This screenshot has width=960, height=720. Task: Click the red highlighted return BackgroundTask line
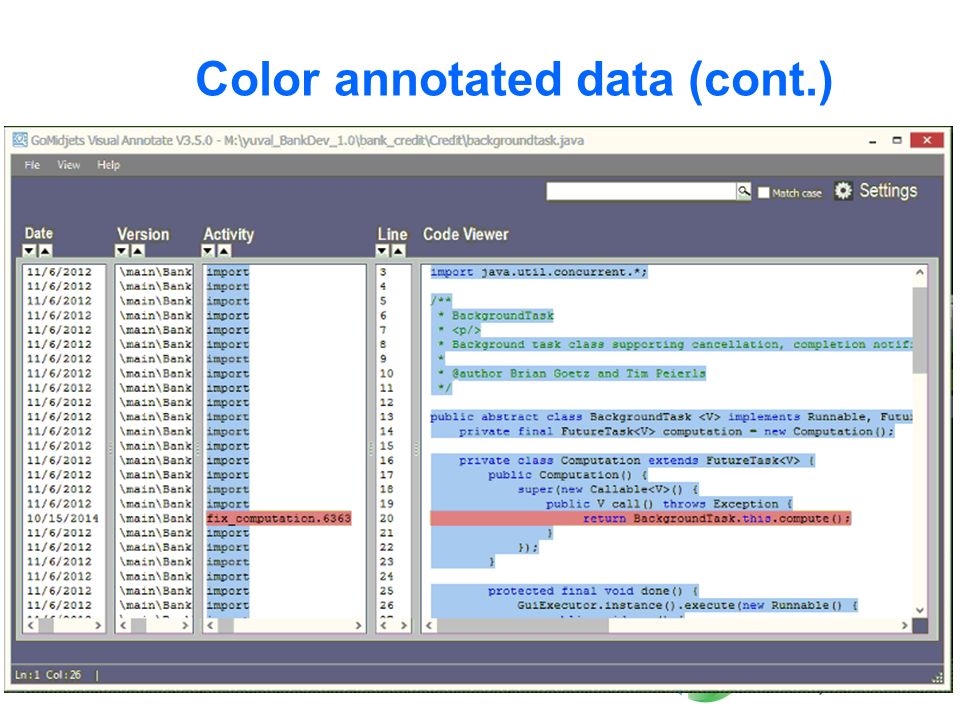coord(640,519)
